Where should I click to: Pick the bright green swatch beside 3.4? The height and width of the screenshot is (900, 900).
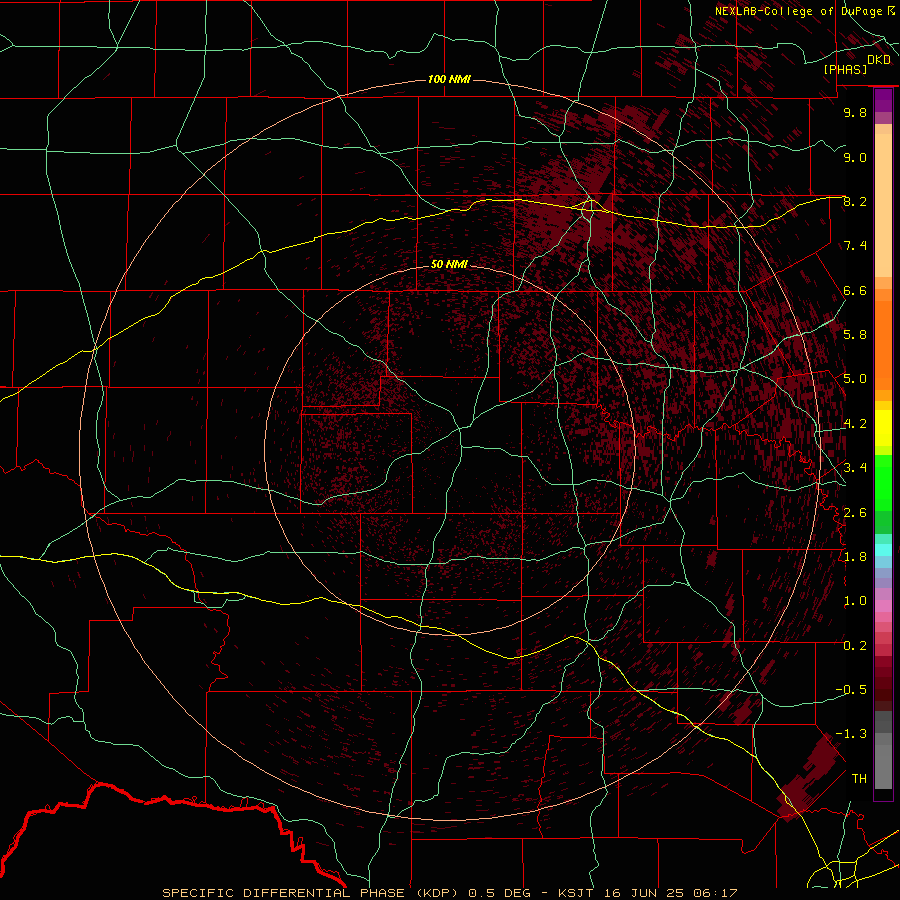(x=883, y=482)
